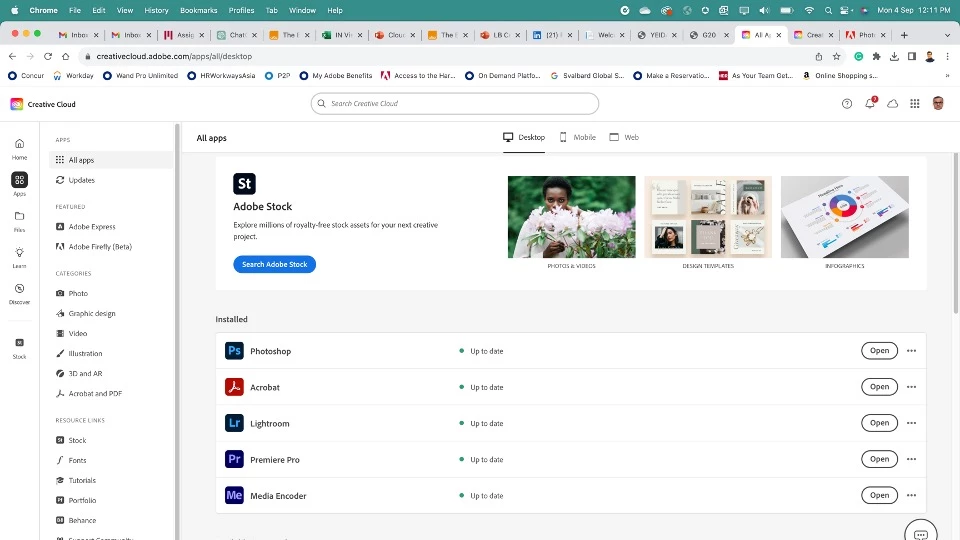Switch to the Web tab

(x=624, y=137)
